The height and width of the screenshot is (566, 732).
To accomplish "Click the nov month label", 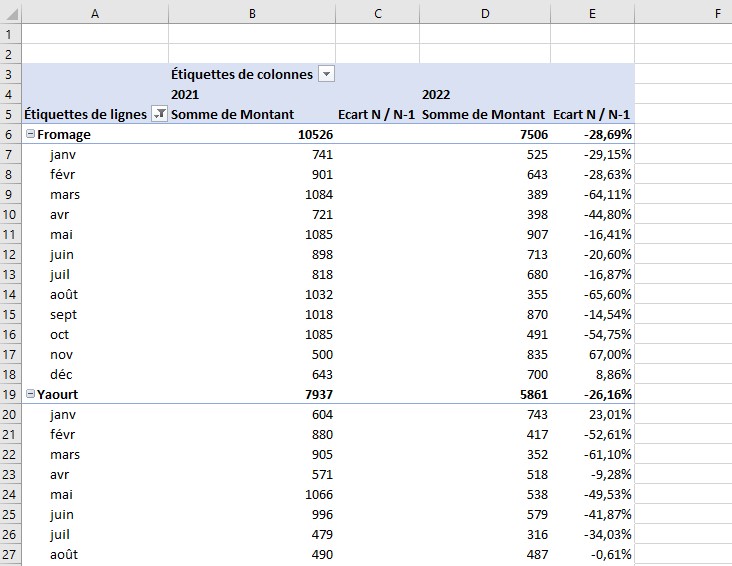I will pyautogui.click(x=61, y=355).
